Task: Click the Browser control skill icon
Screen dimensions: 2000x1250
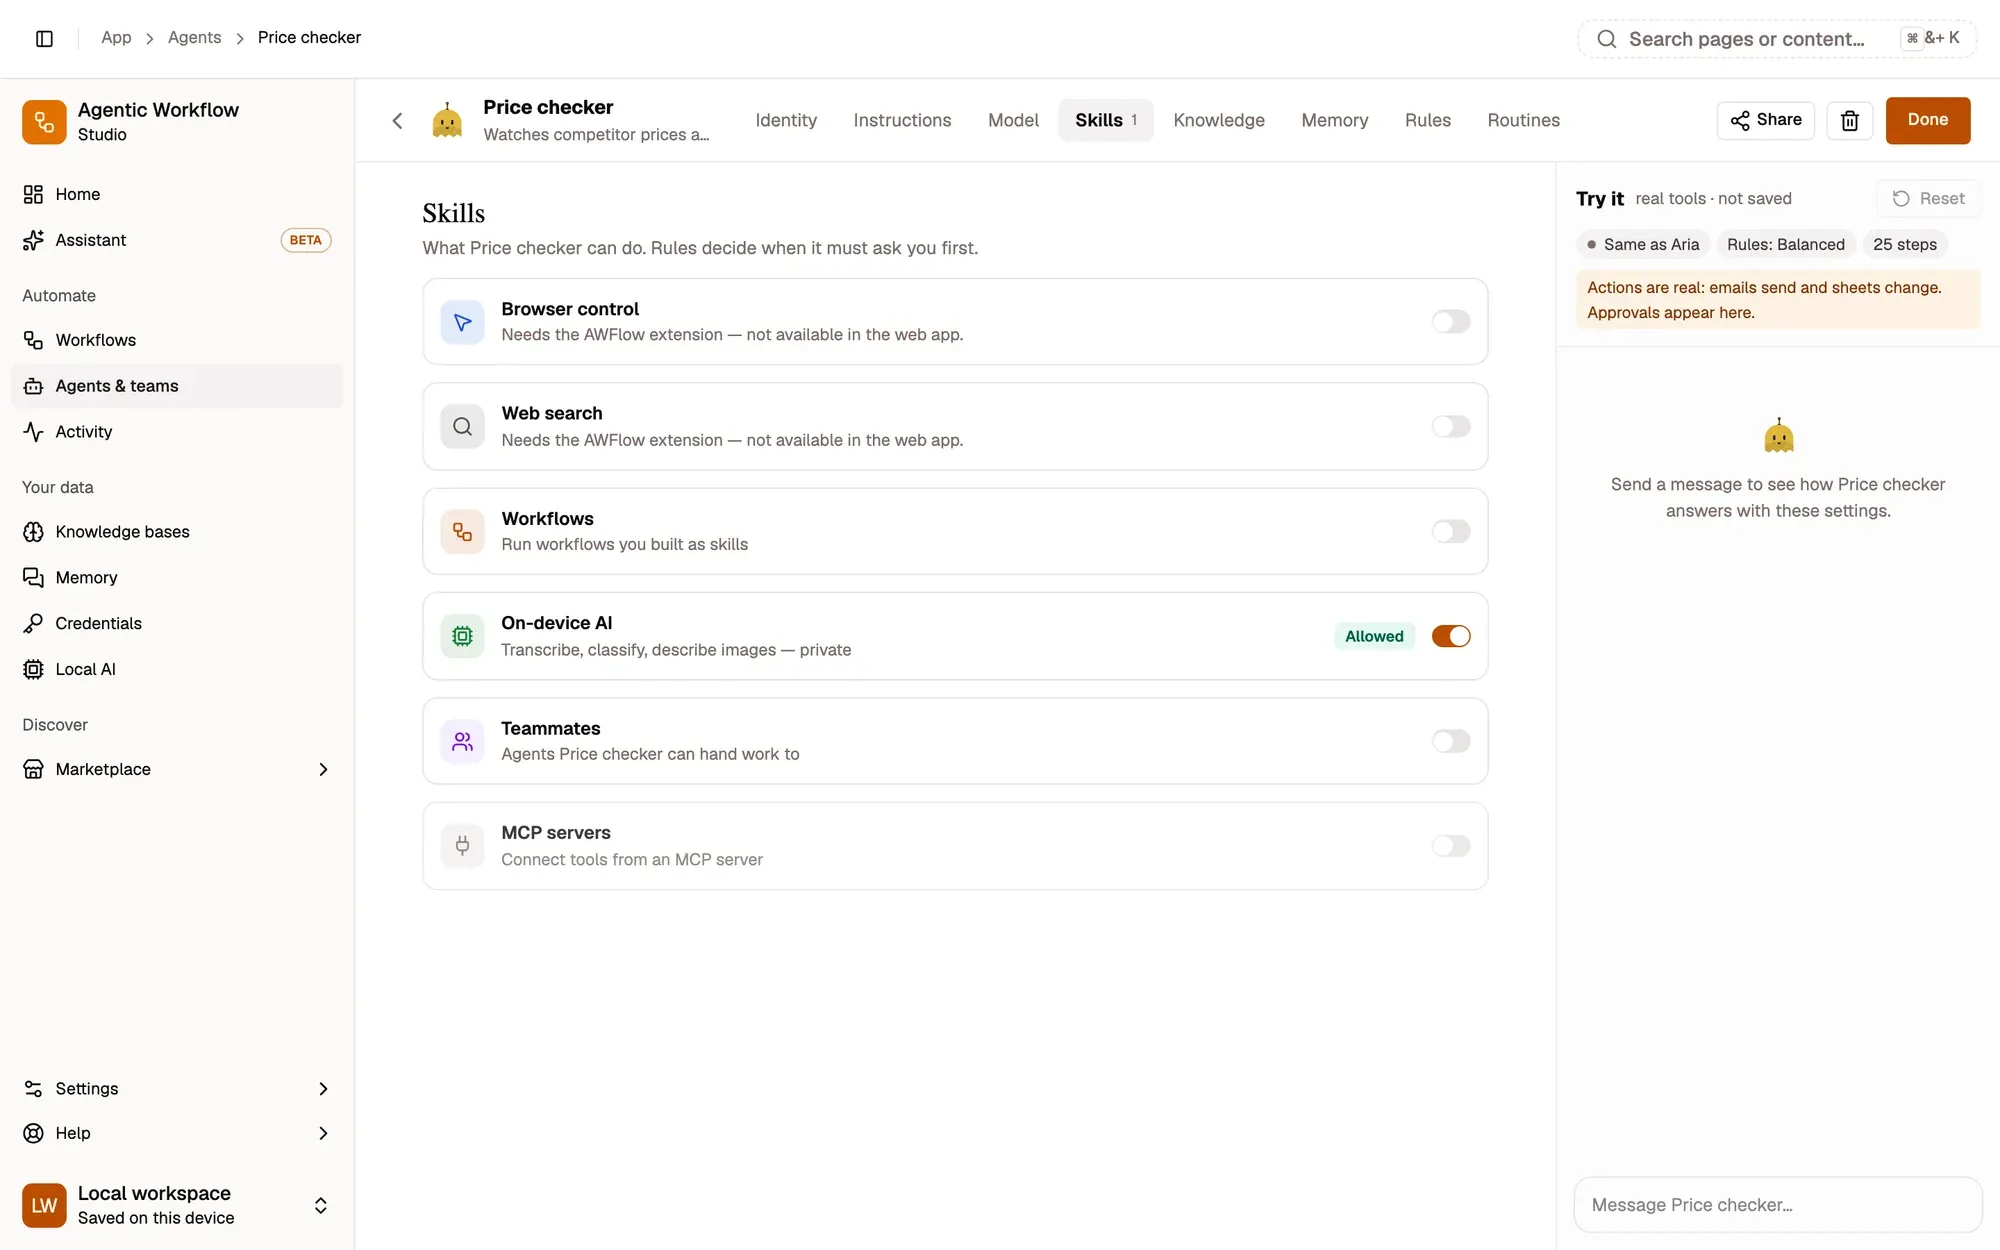Action: point(462,322)
